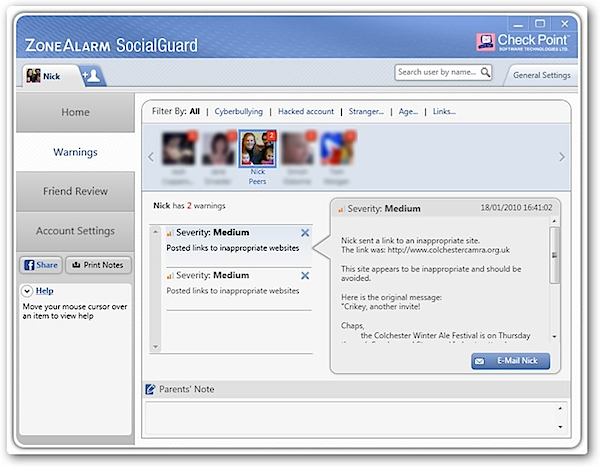
Task: Collapse the Help panel chevron
Action: click(27, 291)
